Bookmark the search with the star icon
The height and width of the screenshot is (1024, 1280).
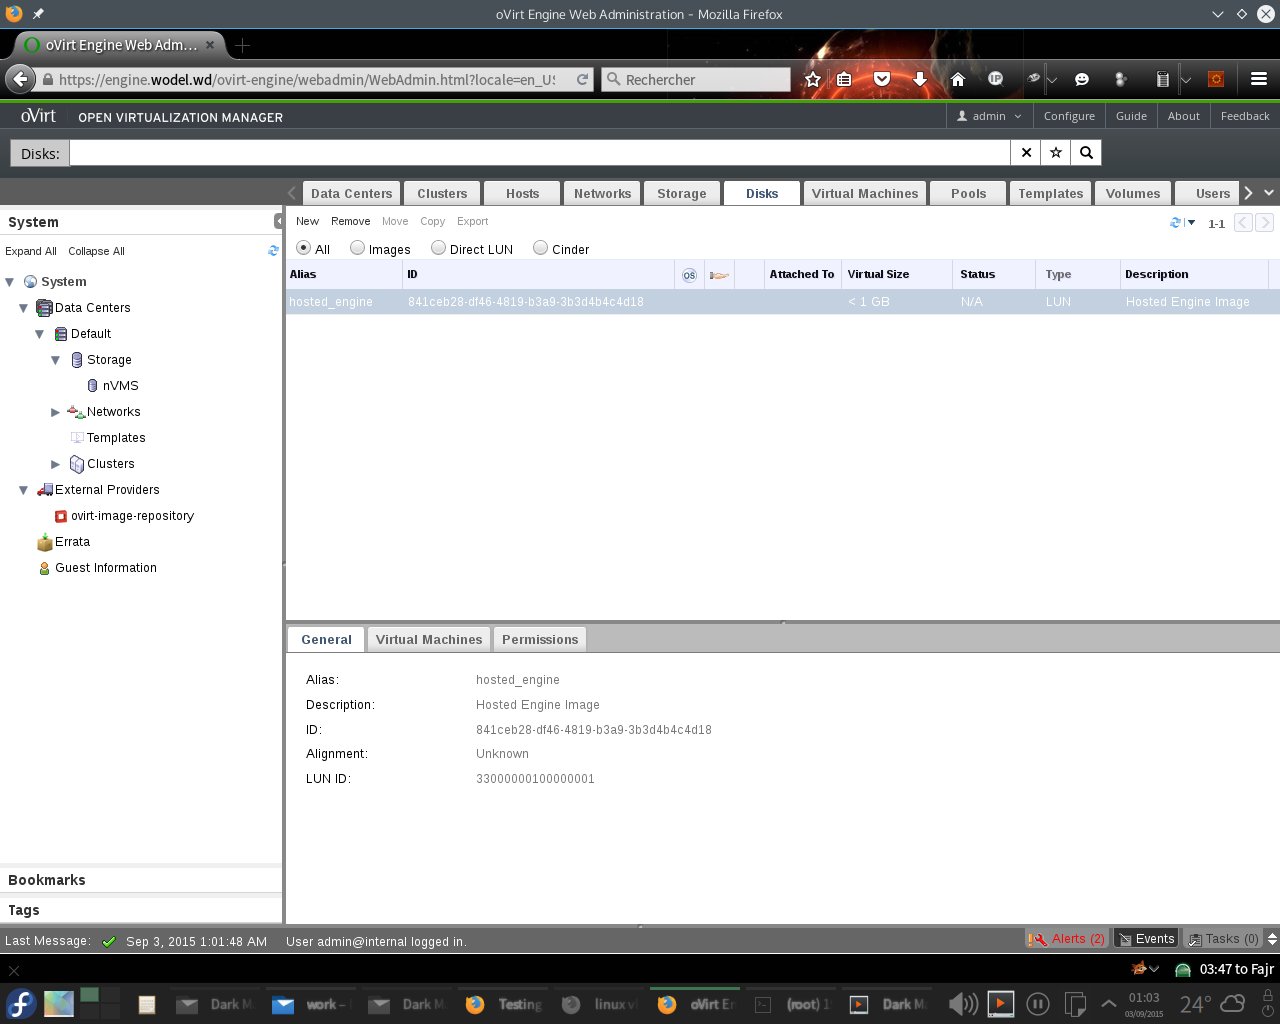(1056, 153)
